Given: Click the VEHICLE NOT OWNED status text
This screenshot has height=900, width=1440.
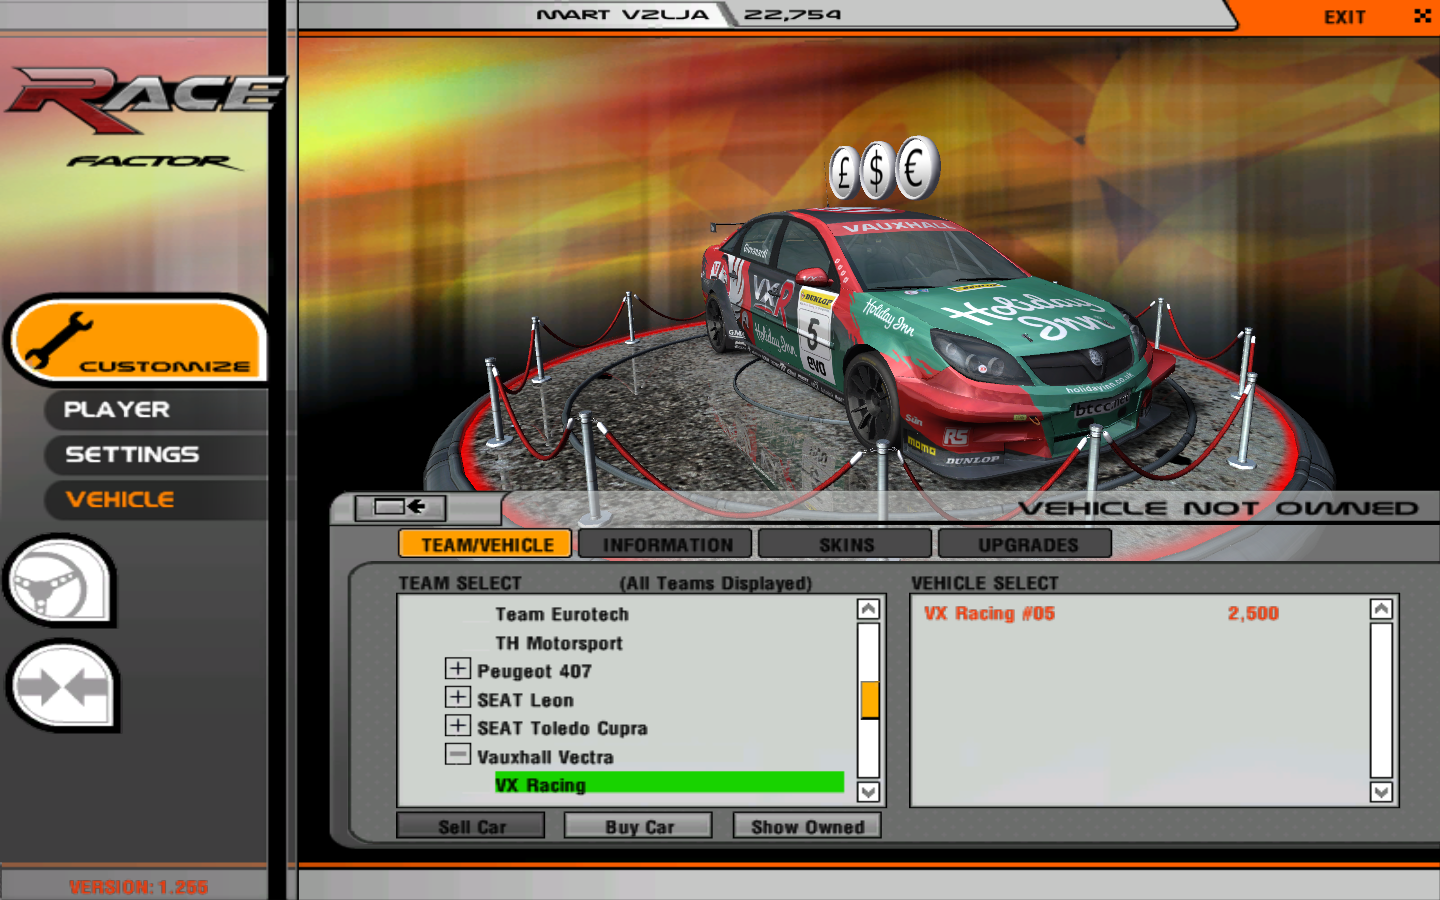Looking at the screenshot, I should tap(1218, 508).
